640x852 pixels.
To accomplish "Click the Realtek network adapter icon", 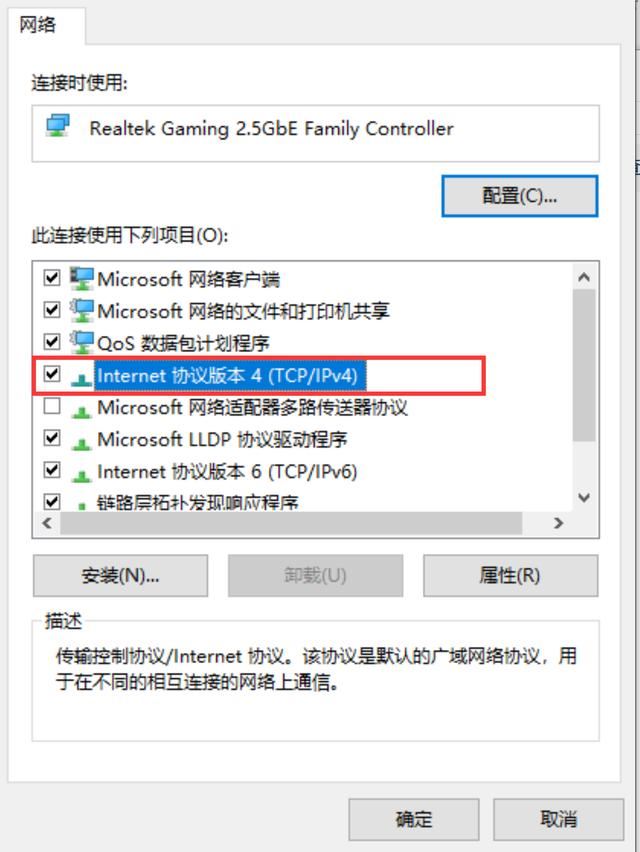I will [57, 126].
